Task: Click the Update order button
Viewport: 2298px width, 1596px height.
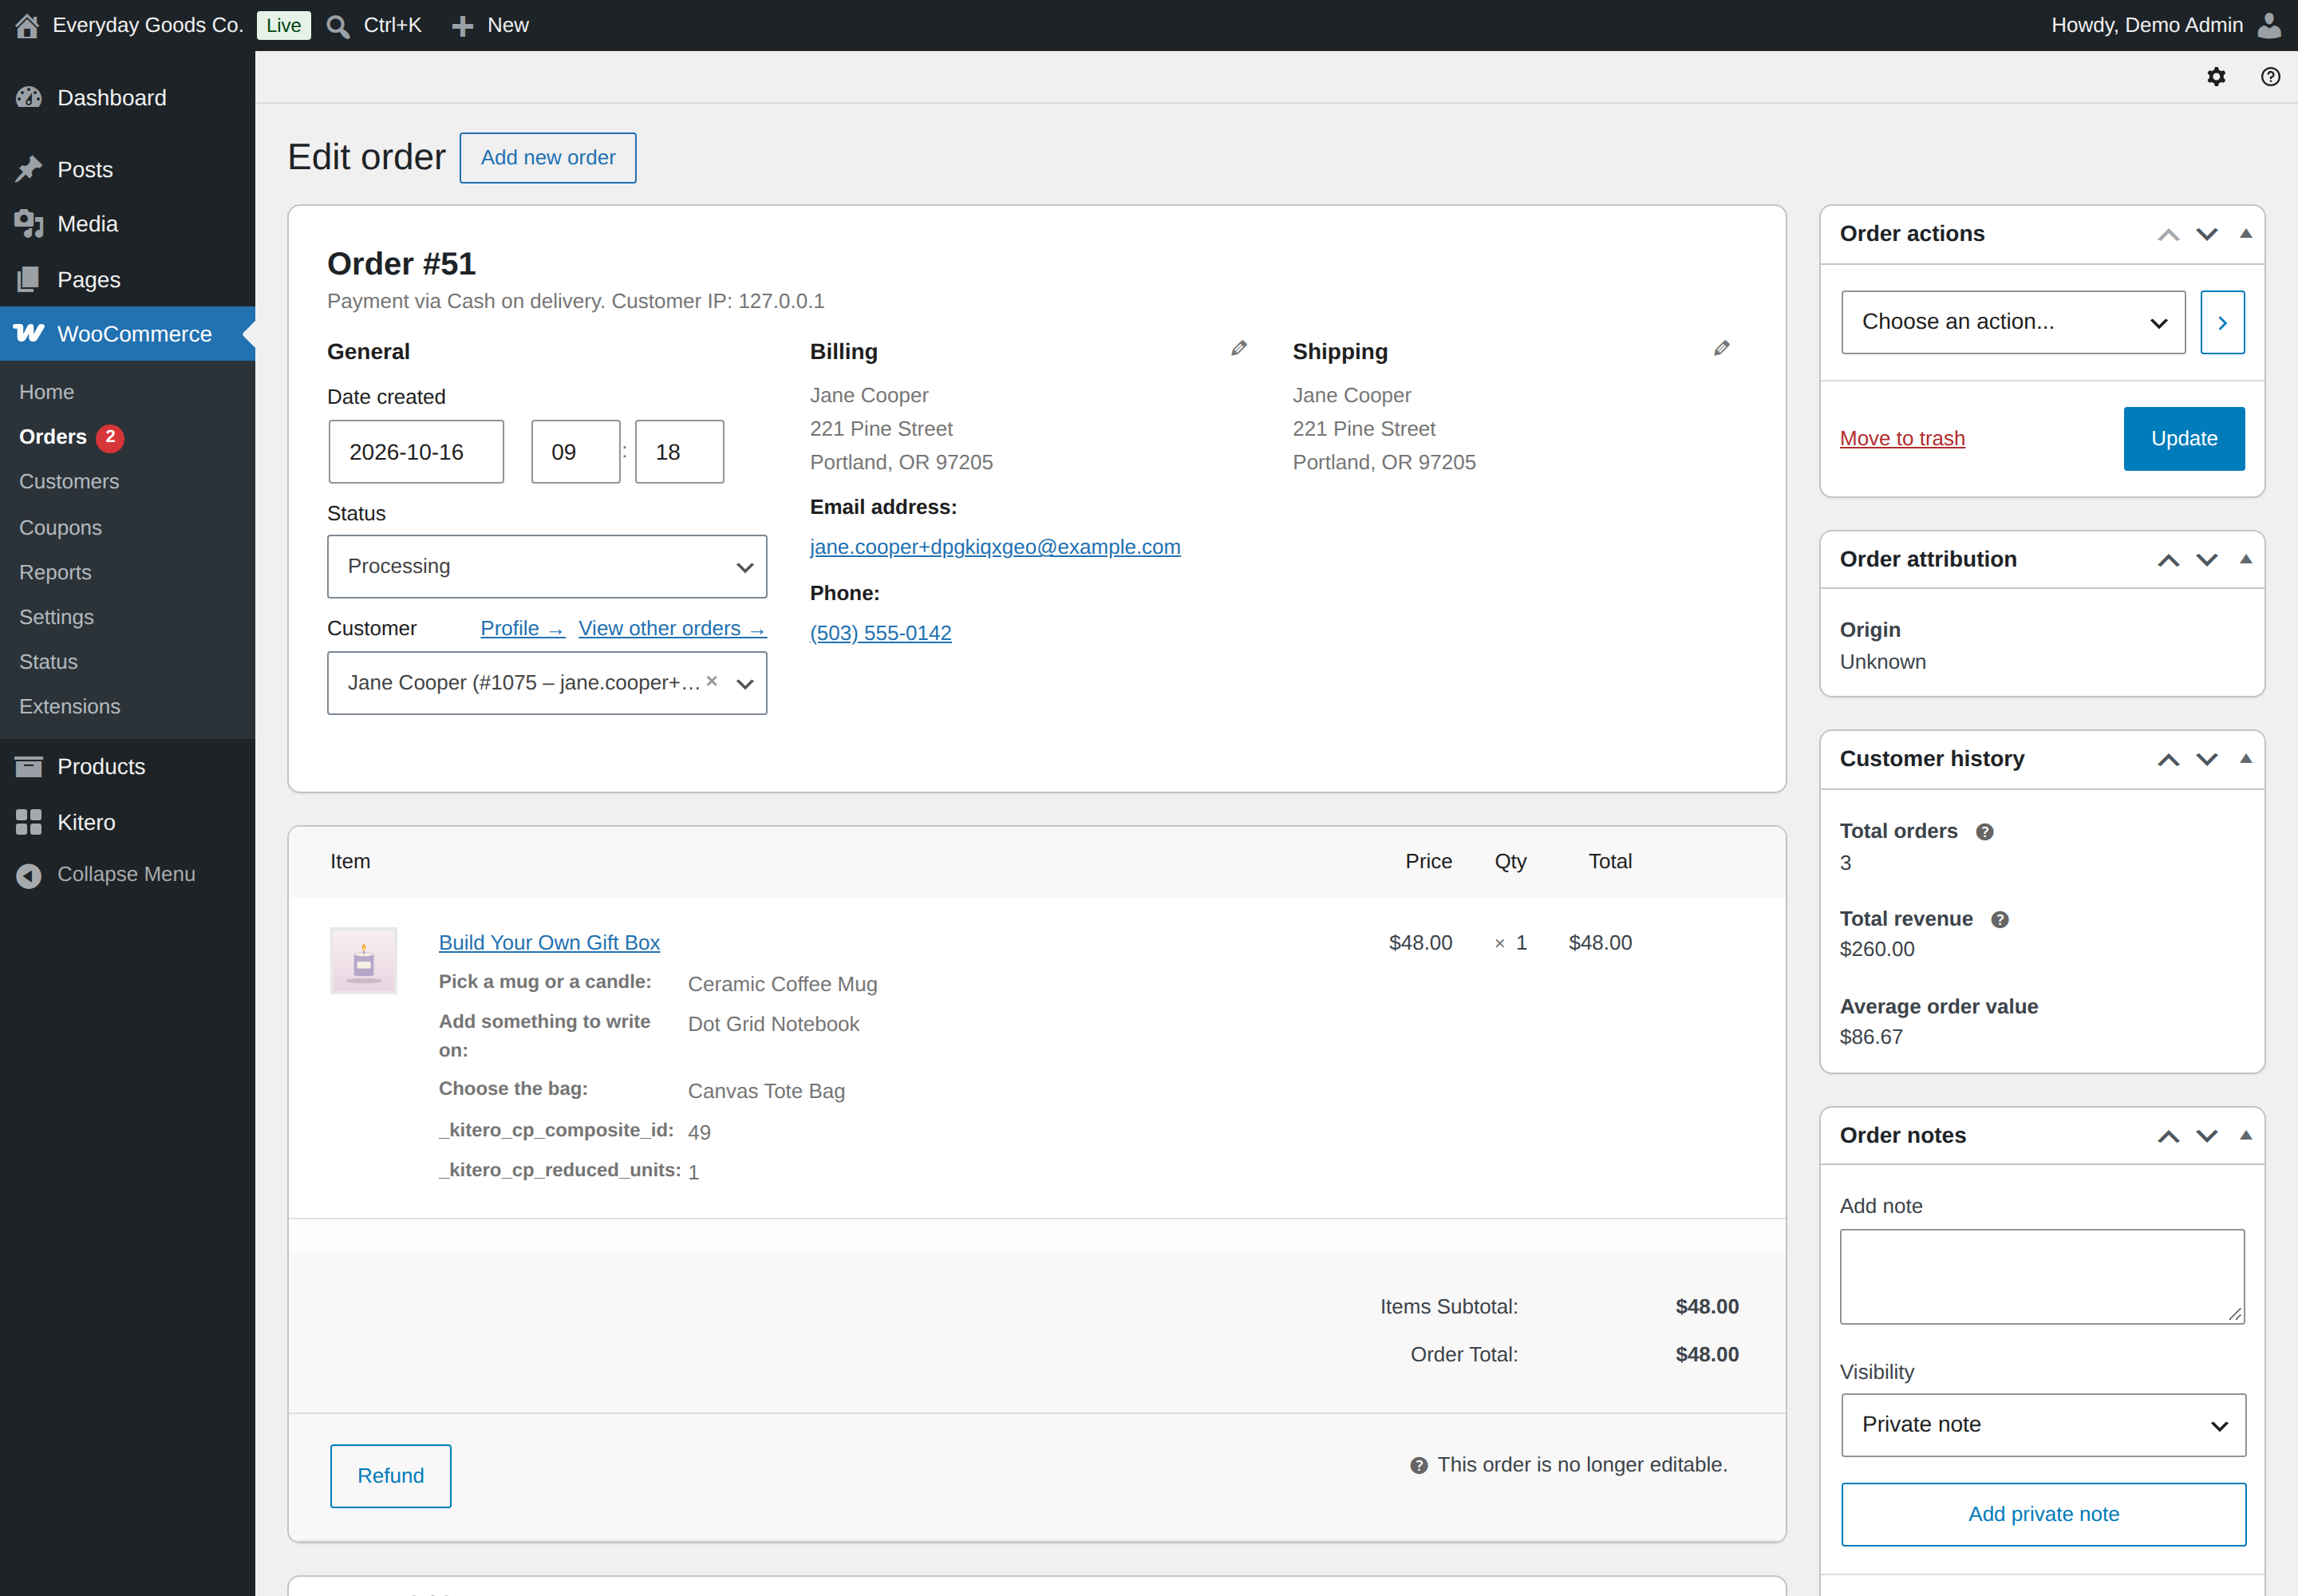Action: pyautogui.click(x=2184, y=439)
